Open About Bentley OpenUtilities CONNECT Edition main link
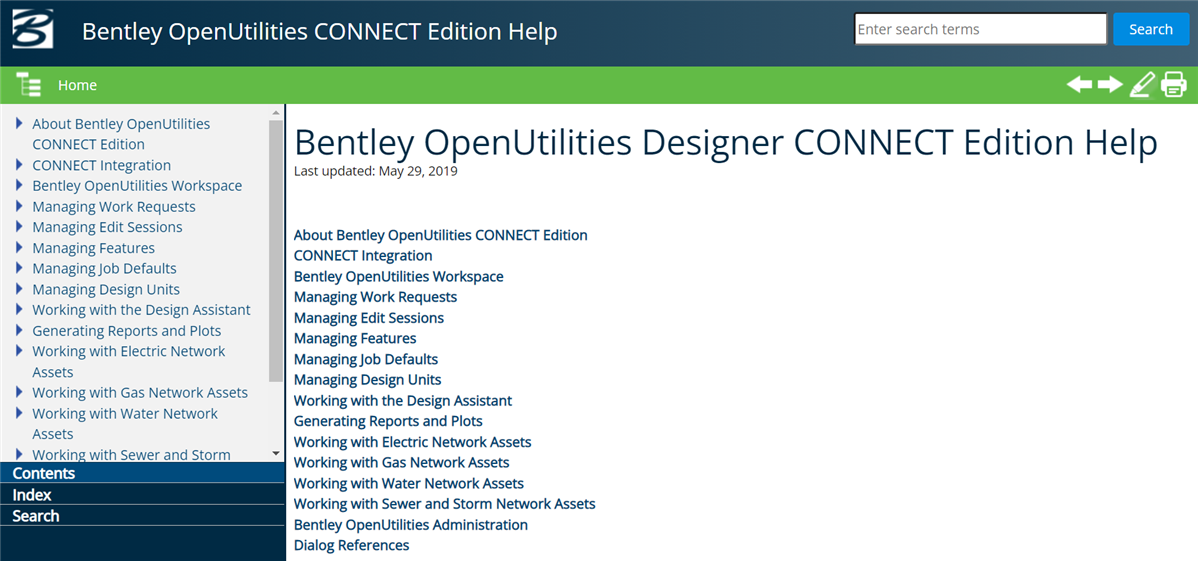 [441, 235]
